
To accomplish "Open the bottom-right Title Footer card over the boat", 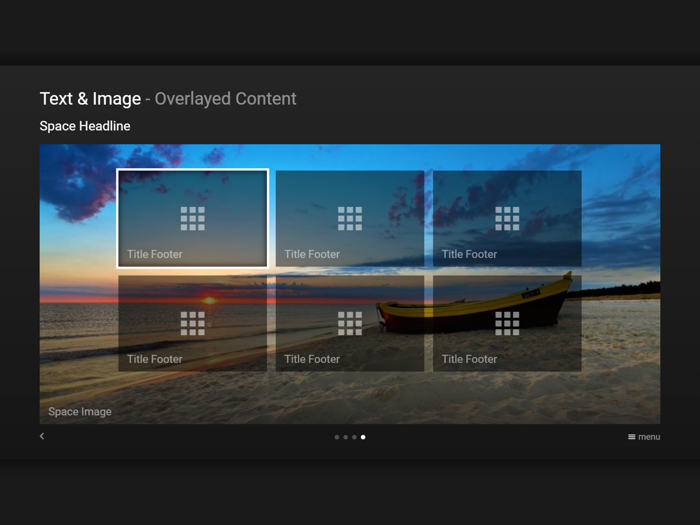I will (507, 323).
